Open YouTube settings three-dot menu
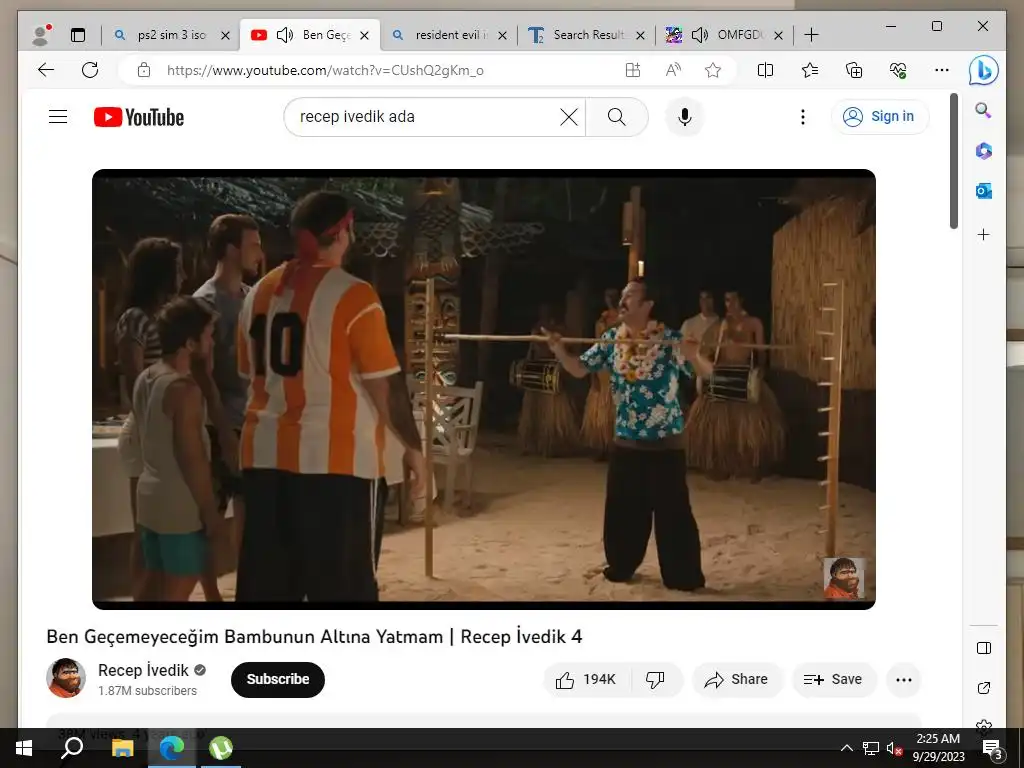This screenshot has height=768, width=1024. tap(803, 117)
